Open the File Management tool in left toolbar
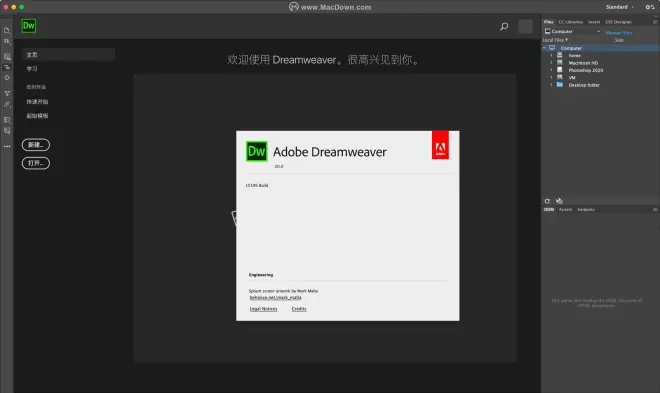This screenshot has width=660, height=393. point(7,41)
